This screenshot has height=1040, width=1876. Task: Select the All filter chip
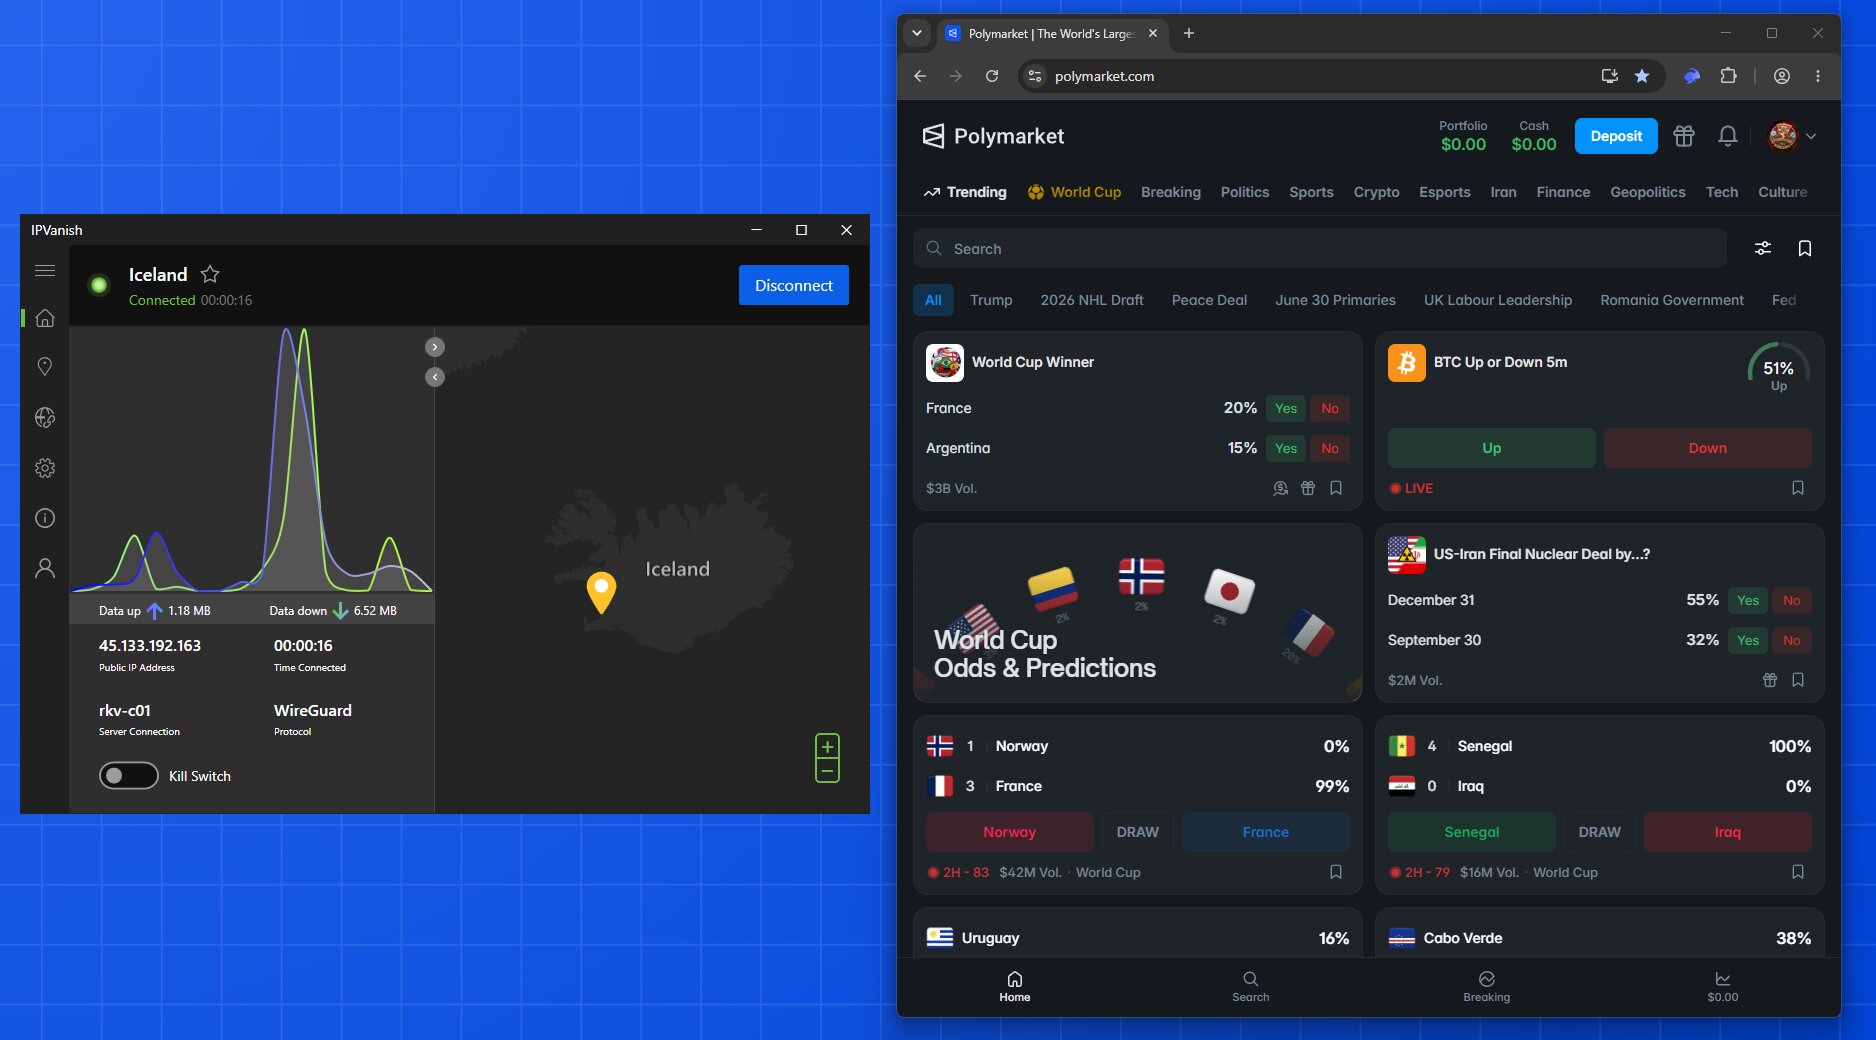tap(933, 300)
